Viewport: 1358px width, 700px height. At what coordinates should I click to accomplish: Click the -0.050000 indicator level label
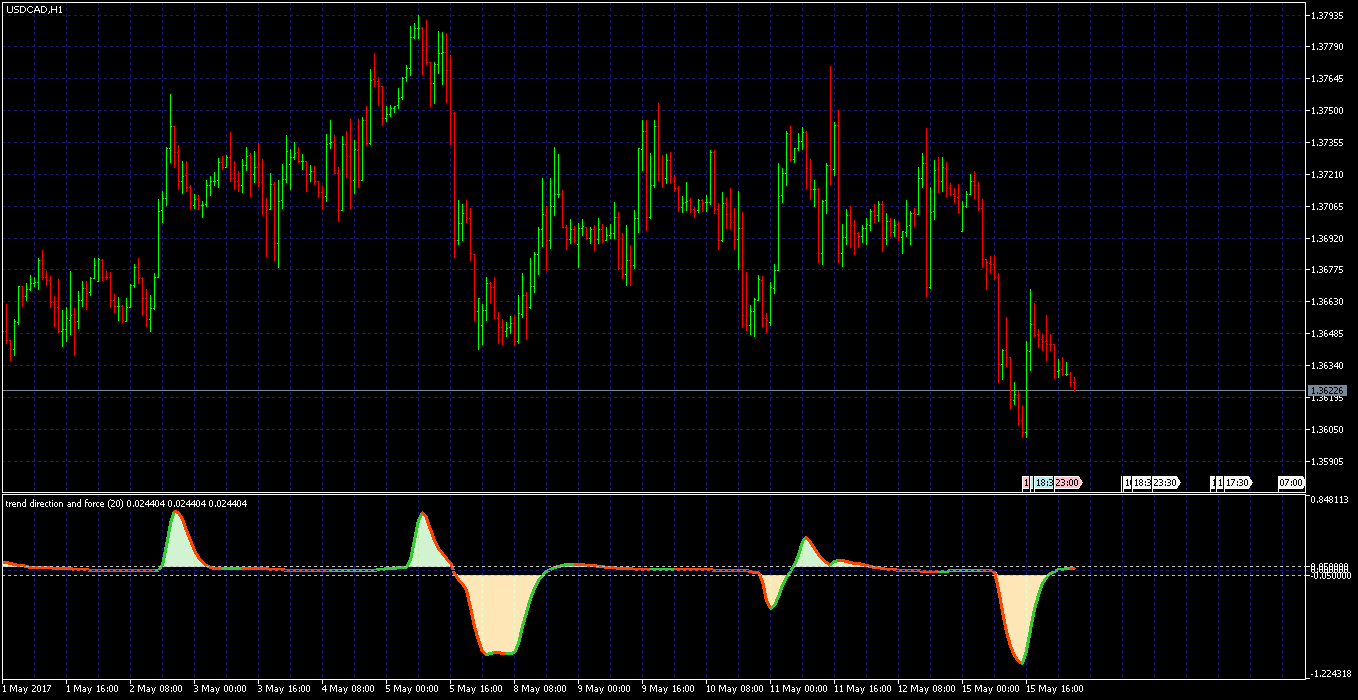(1332, 575)
